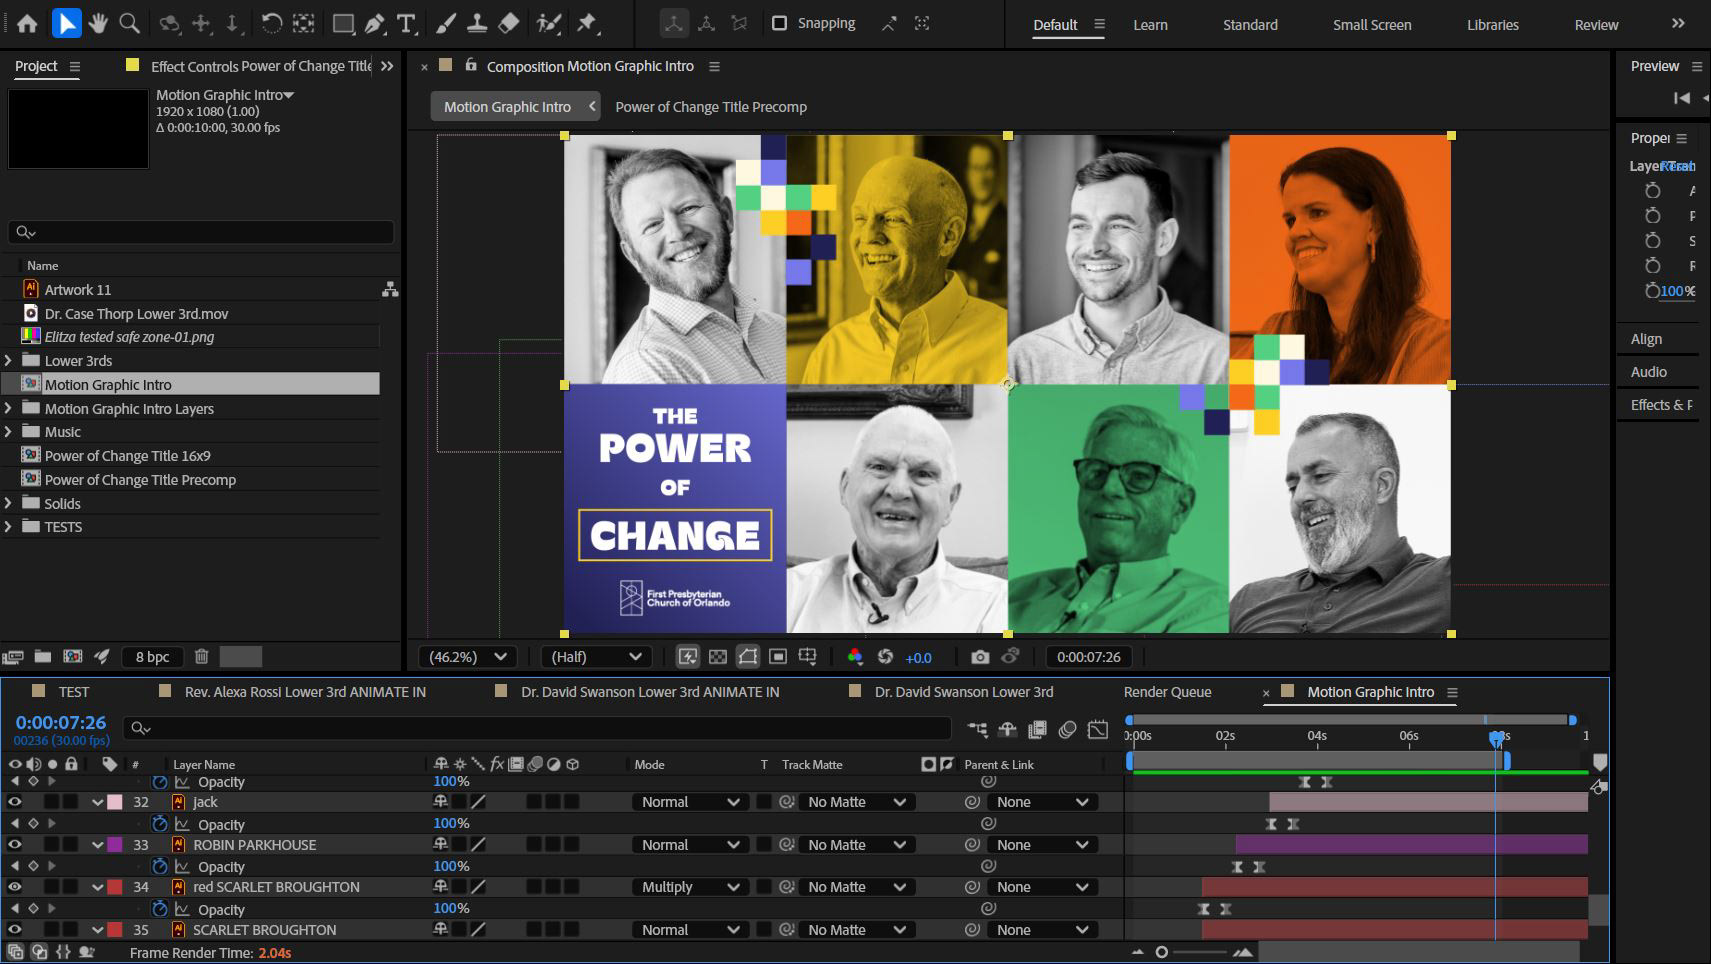Hide the jack layer
This screenshot has width=1711, height=964.
pos(15,802)
